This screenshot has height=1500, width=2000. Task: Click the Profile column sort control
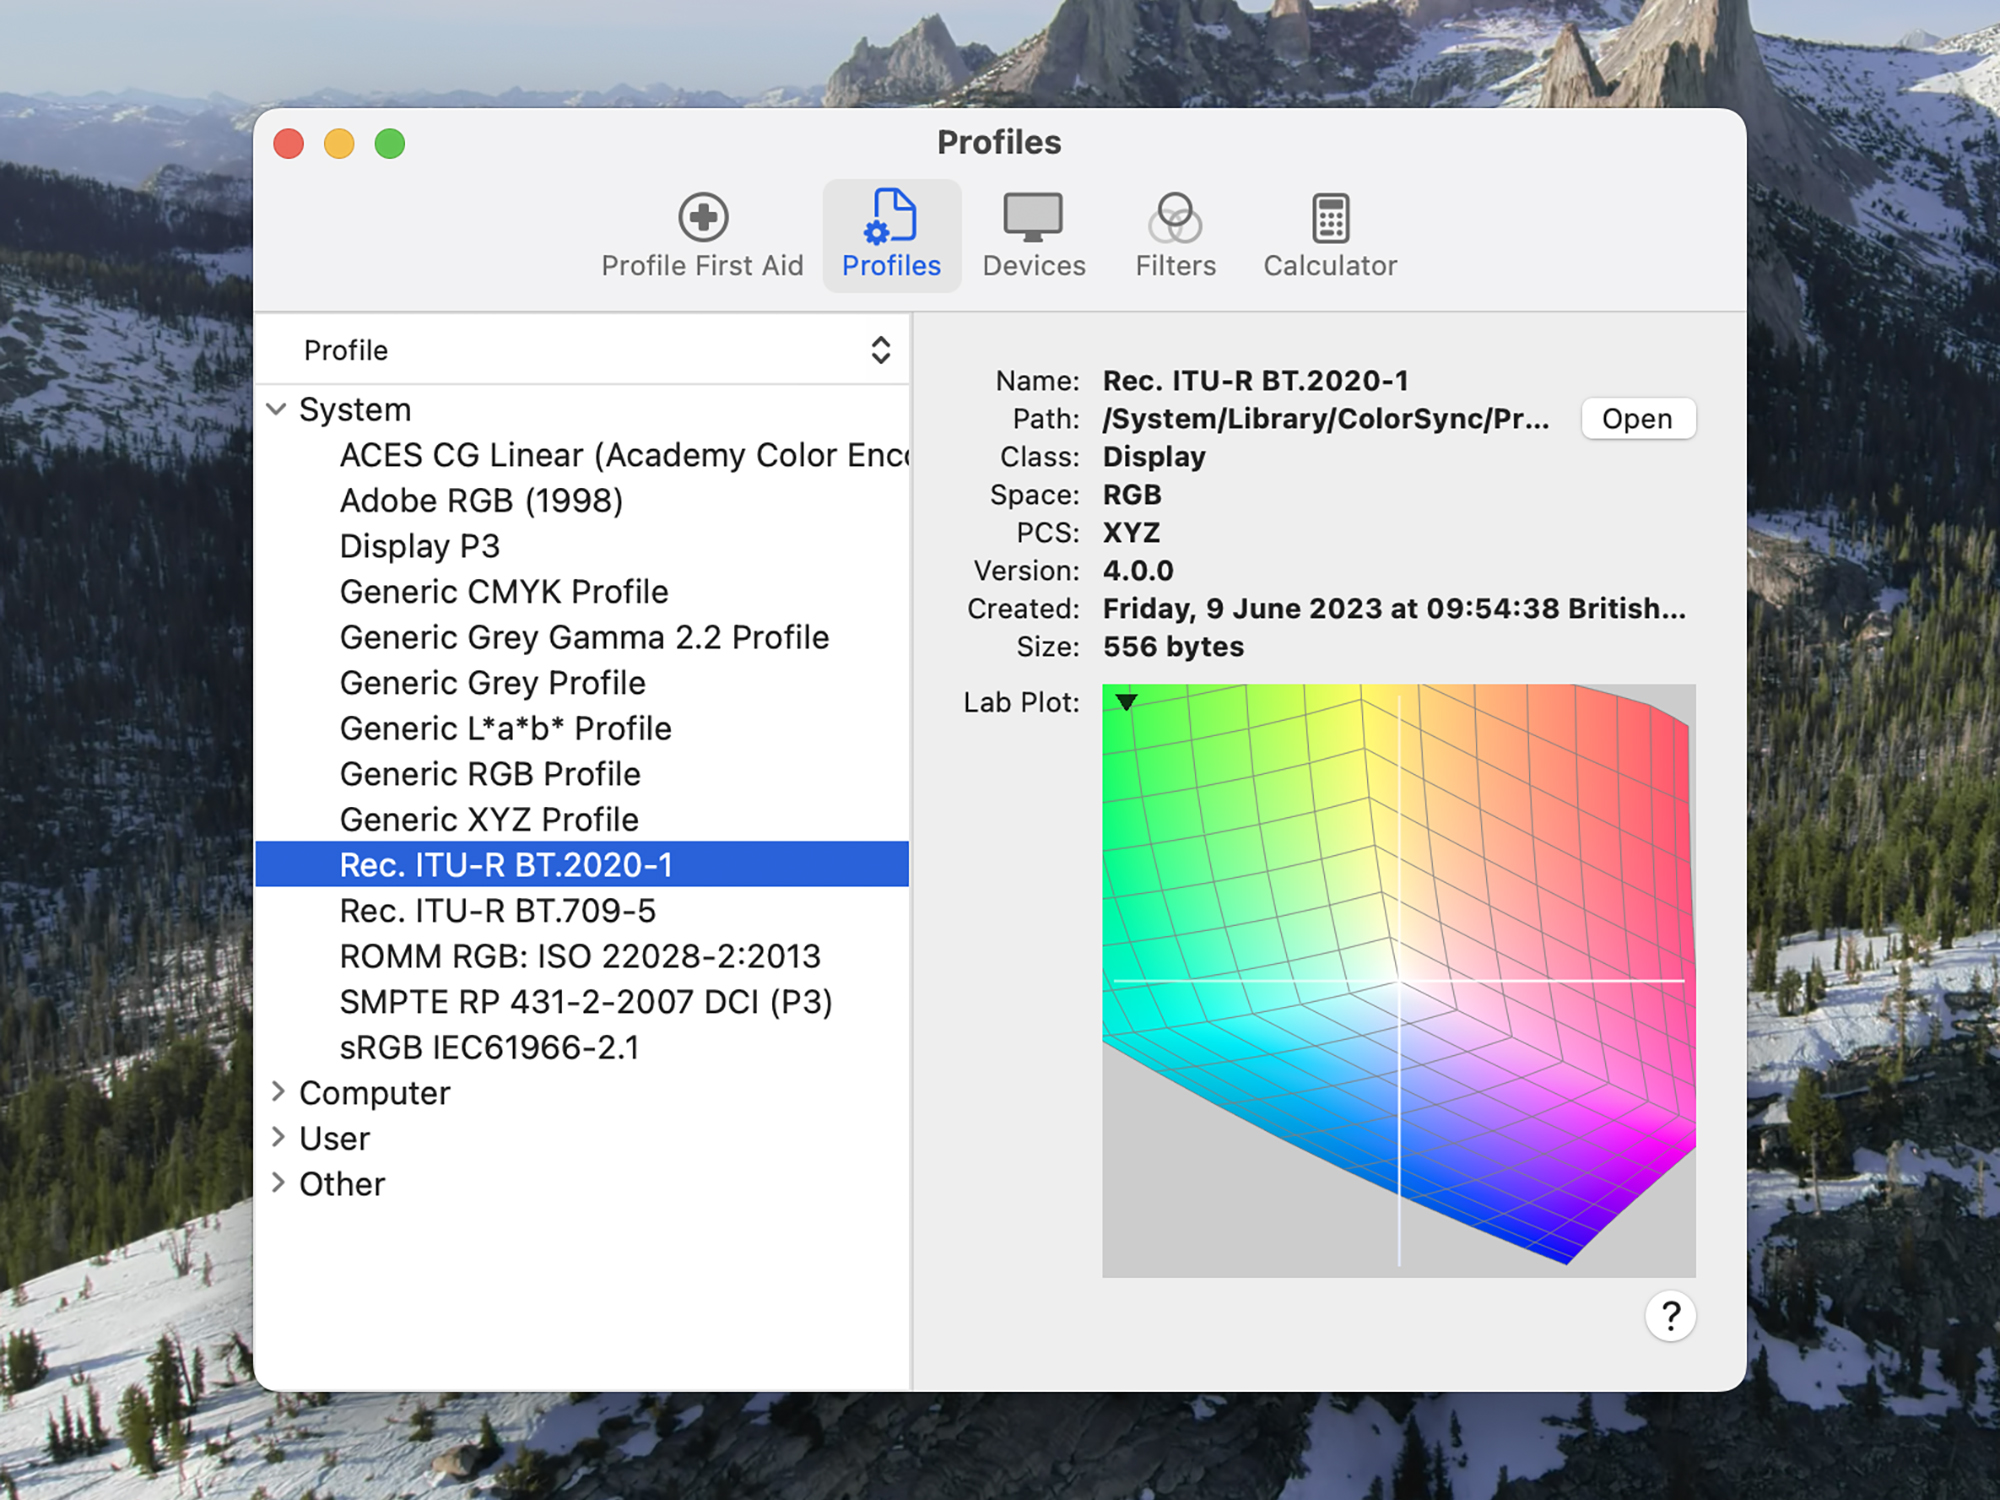coord(880,349)
